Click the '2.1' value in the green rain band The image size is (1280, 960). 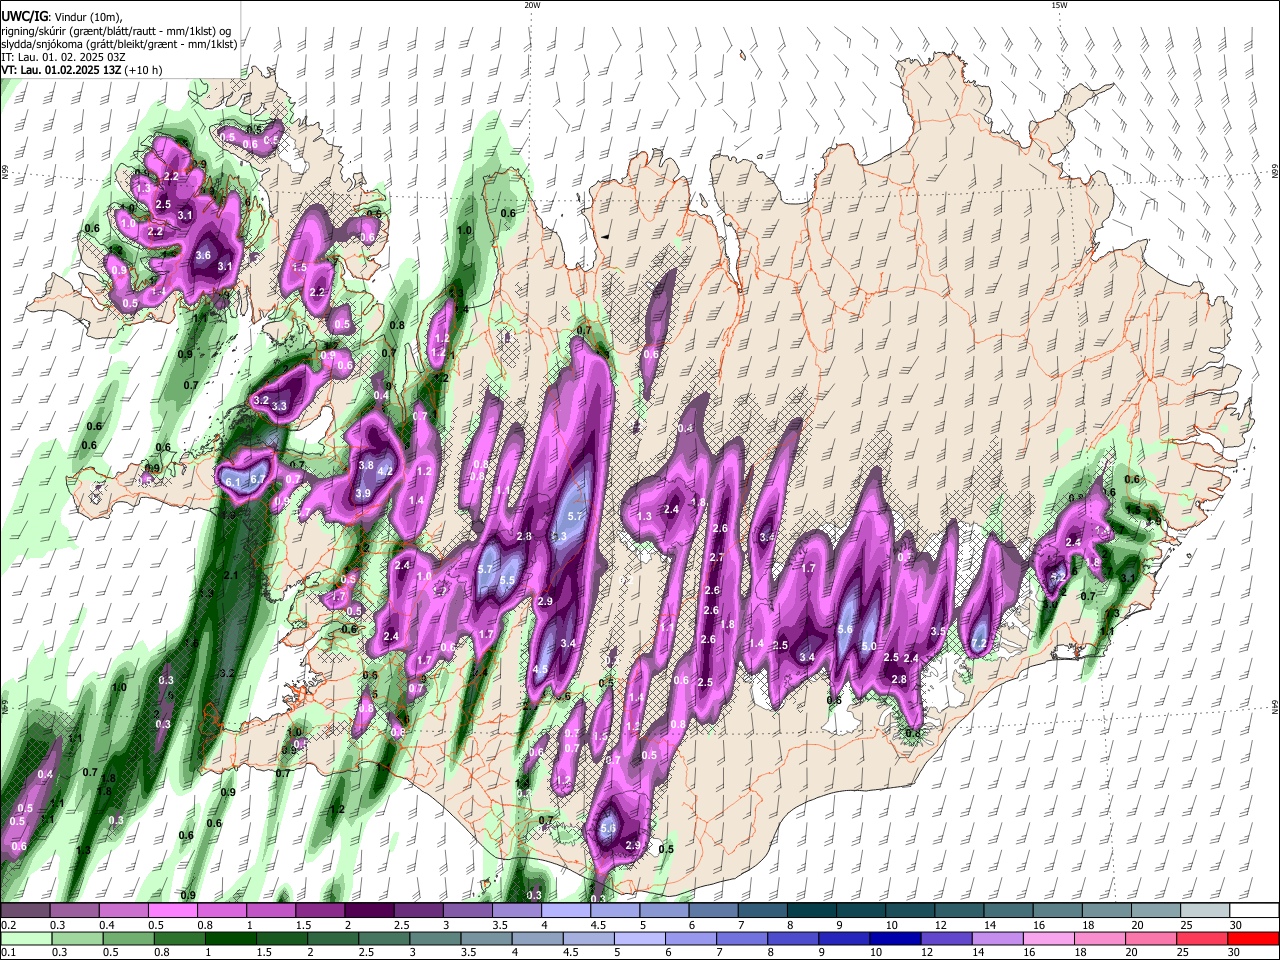(231, 575)
